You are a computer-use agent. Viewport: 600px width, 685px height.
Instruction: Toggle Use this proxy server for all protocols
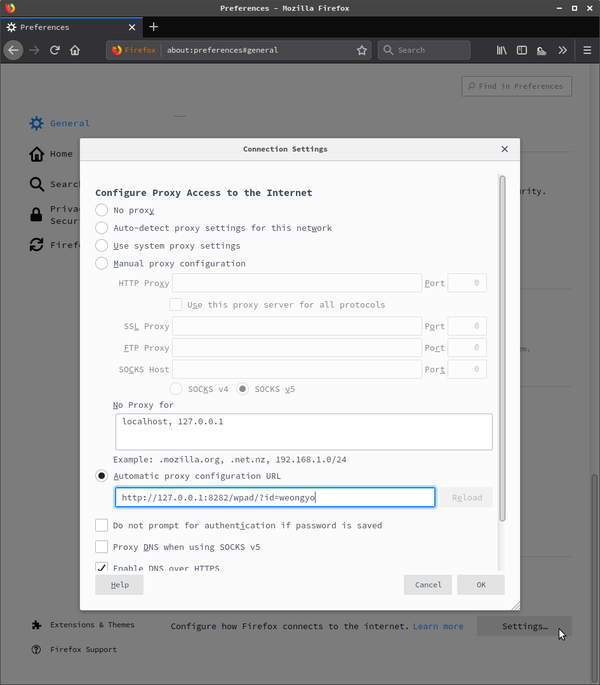point(176,304)
